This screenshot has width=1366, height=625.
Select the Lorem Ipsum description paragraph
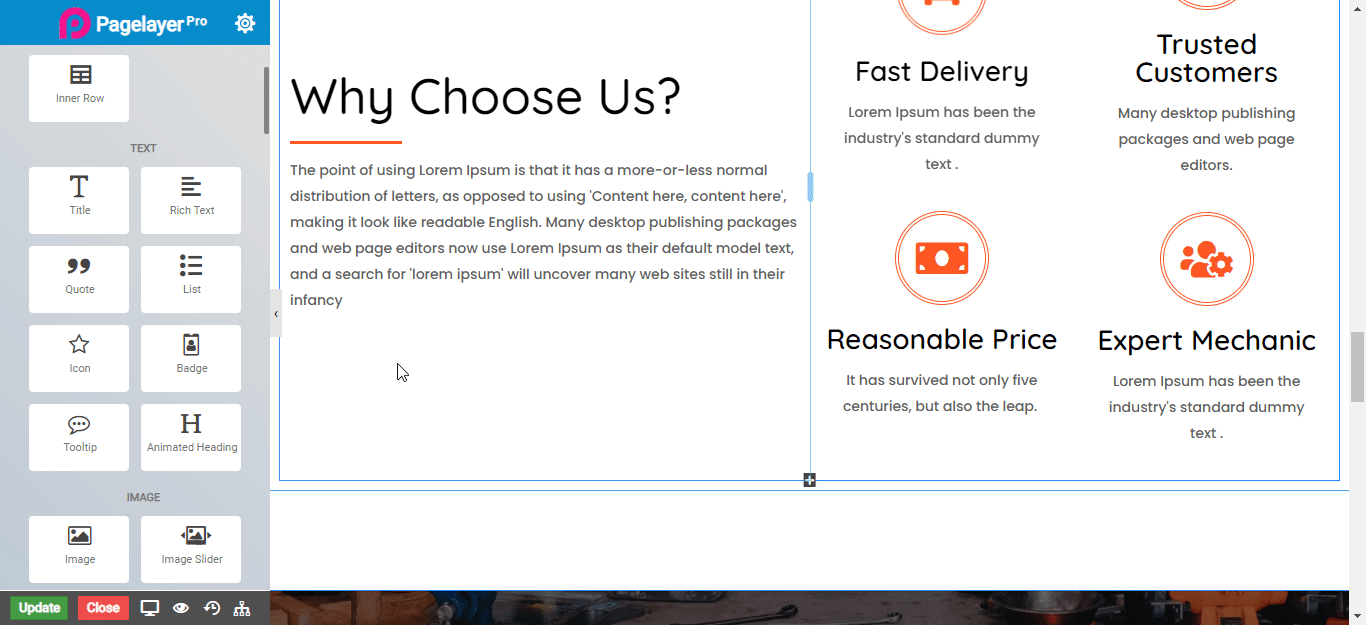544,235
